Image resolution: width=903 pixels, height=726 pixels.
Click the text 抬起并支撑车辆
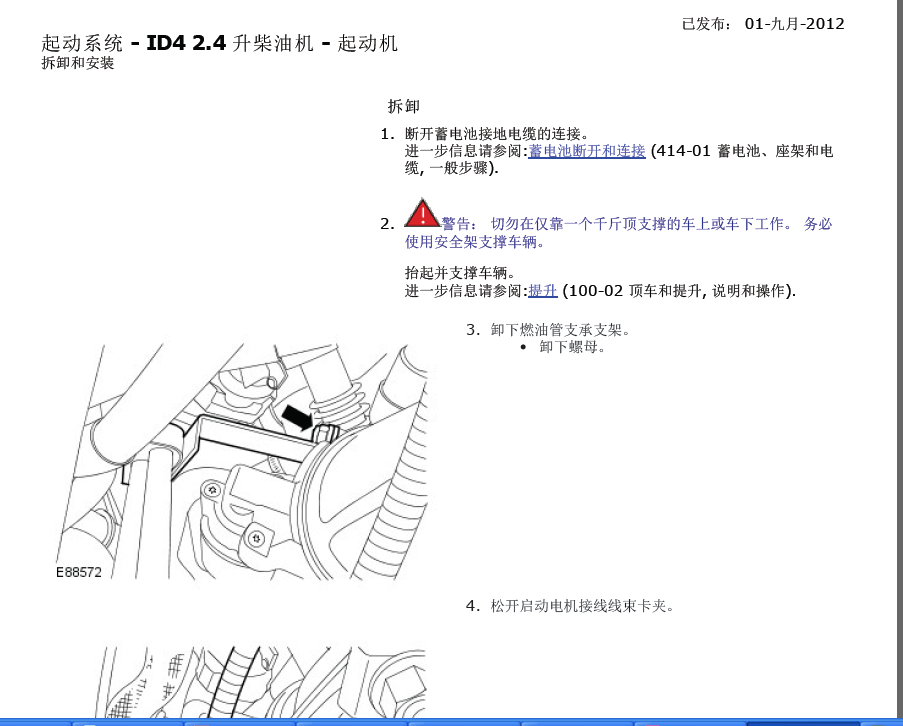point(460,273)
